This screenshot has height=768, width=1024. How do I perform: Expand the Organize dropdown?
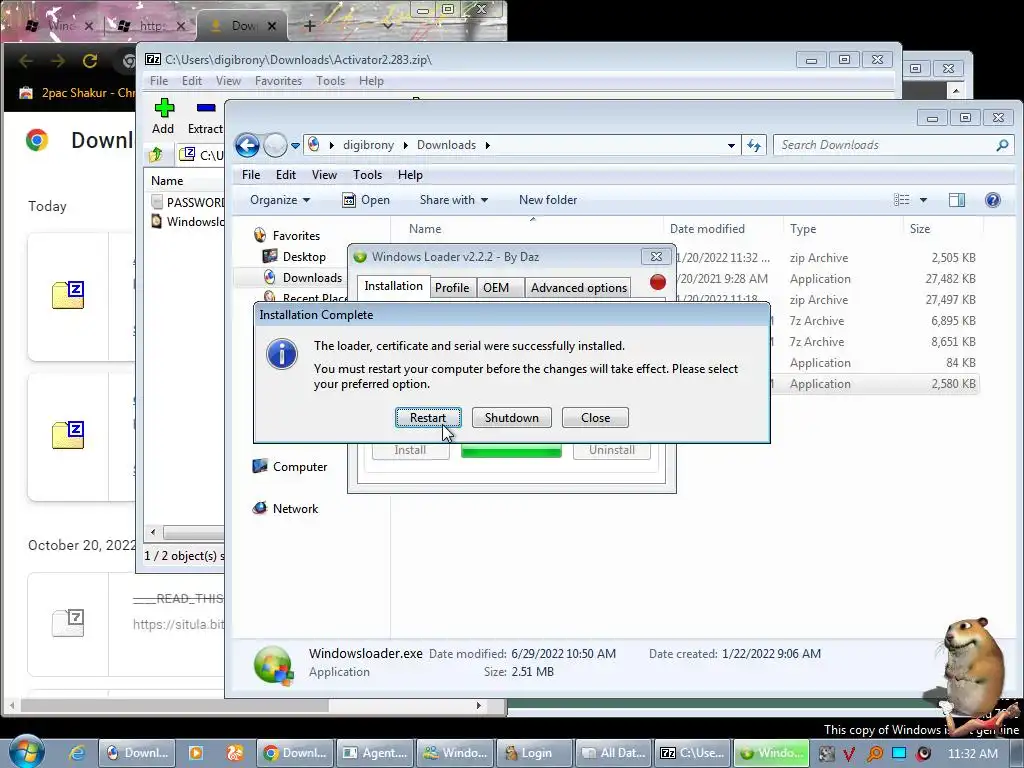tap(280, 200)
